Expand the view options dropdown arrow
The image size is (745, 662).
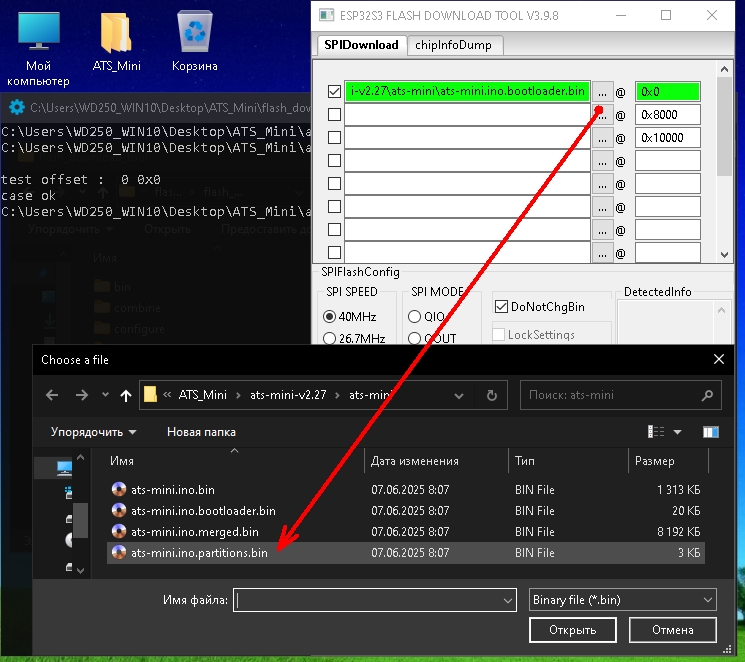[x=678, y=432]
